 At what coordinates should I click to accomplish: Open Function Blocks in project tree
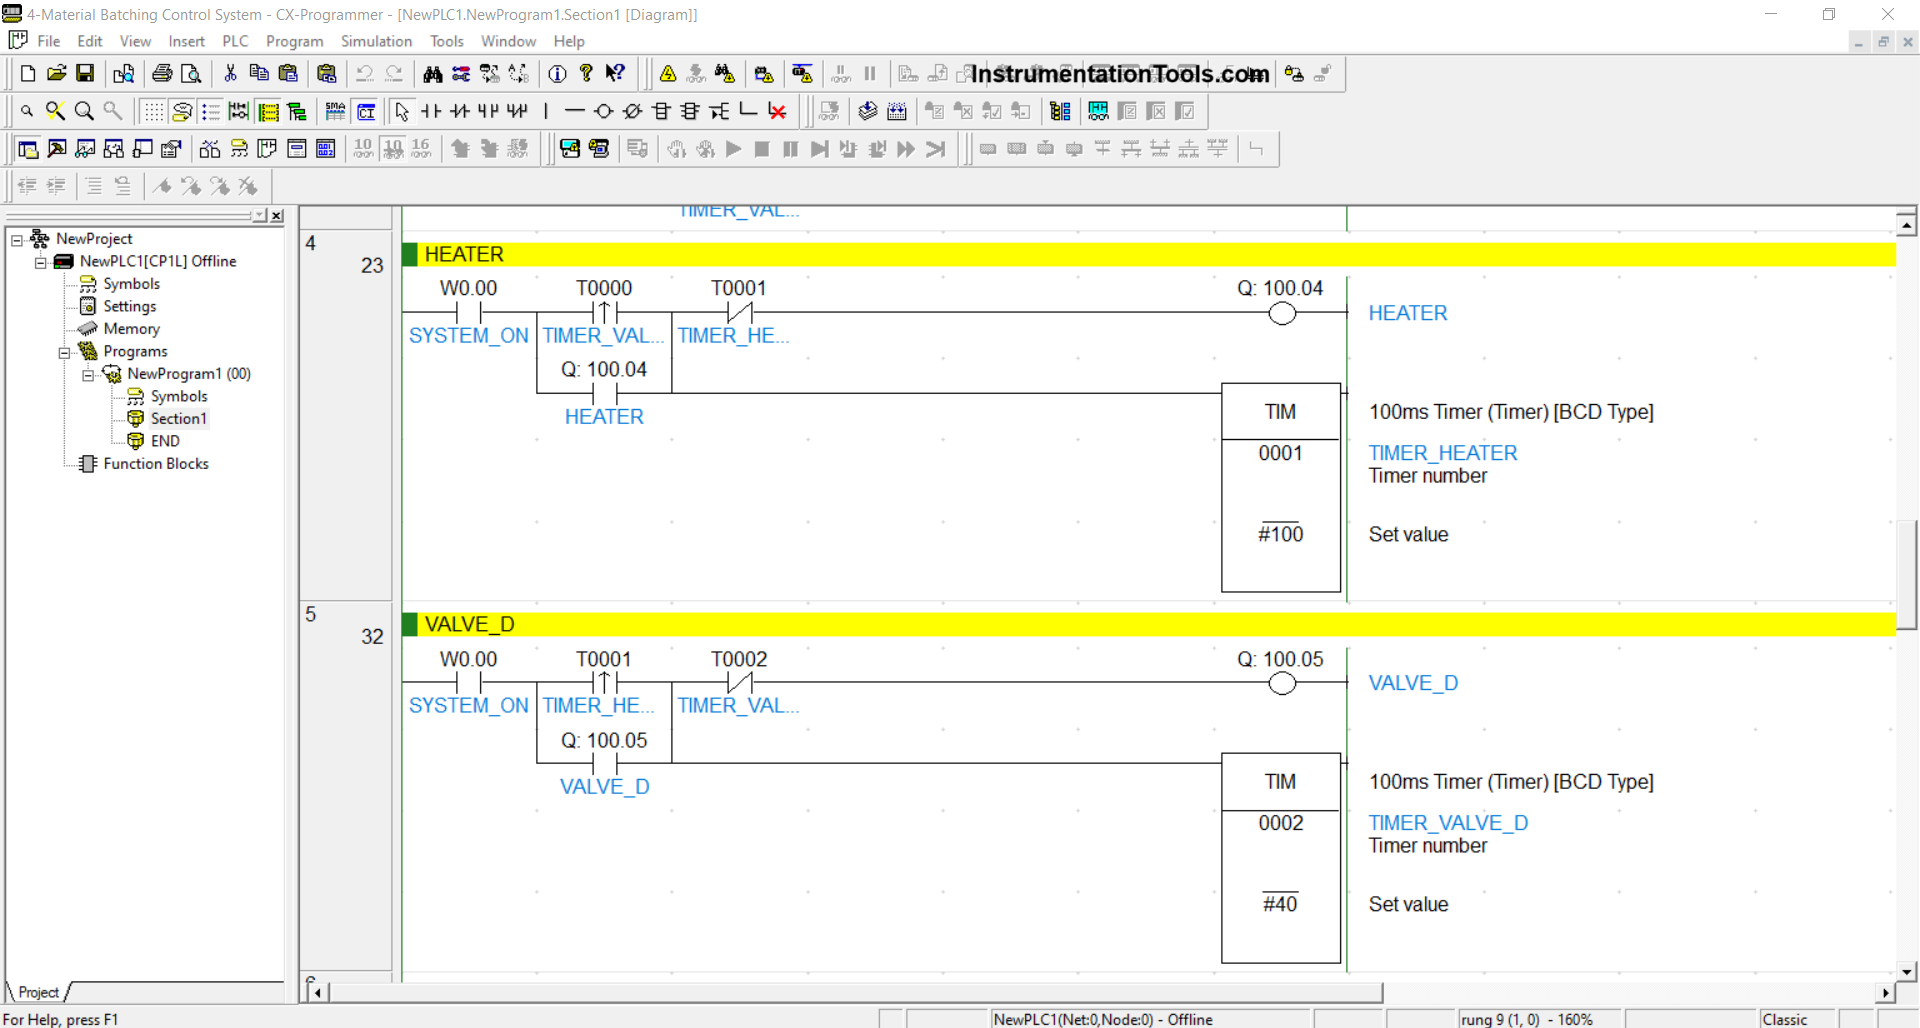click(155, 464)
